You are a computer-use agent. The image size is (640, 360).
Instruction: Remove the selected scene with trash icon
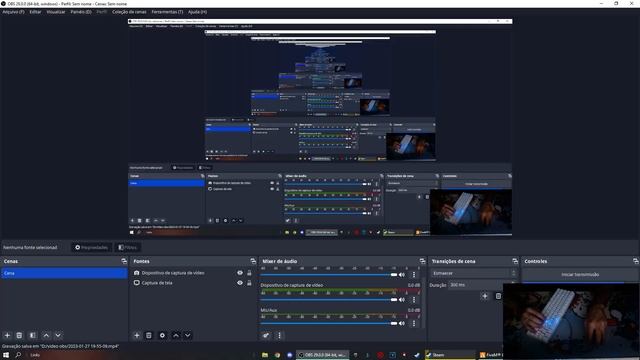coord(19,335)
